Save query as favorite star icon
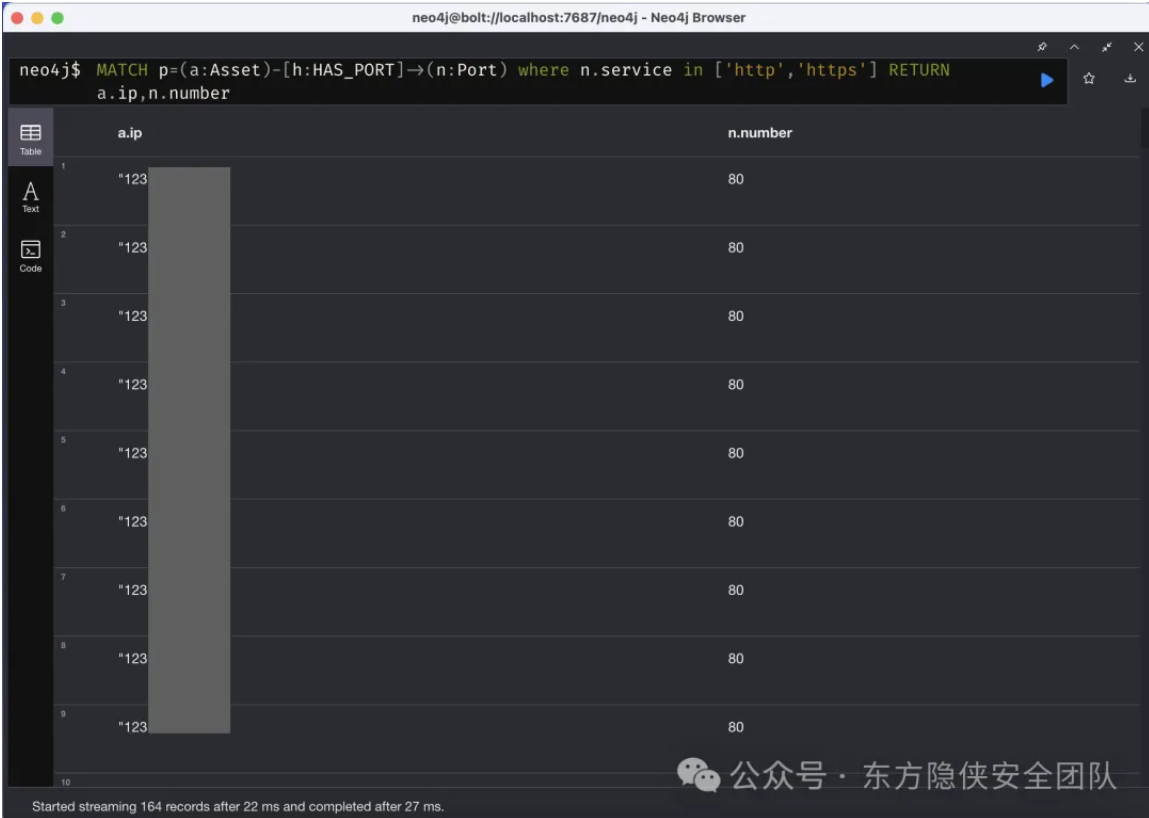 click(x=1089, y=78)
